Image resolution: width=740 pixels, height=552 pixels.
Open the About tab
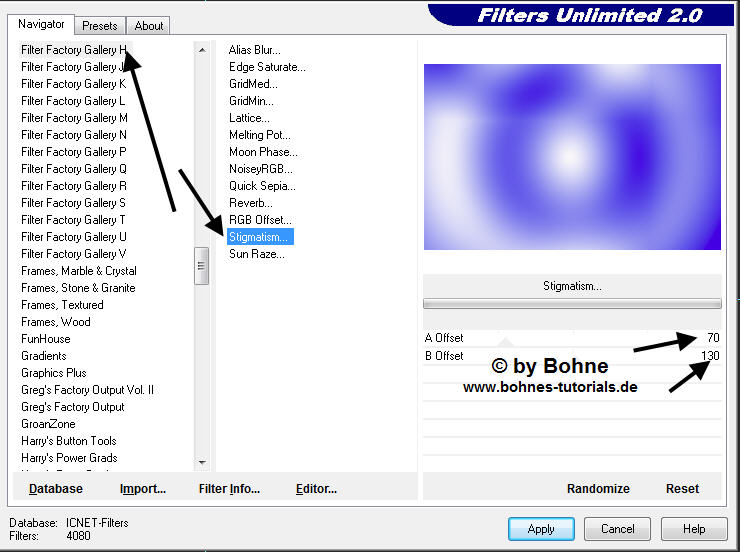pos(149,26)
